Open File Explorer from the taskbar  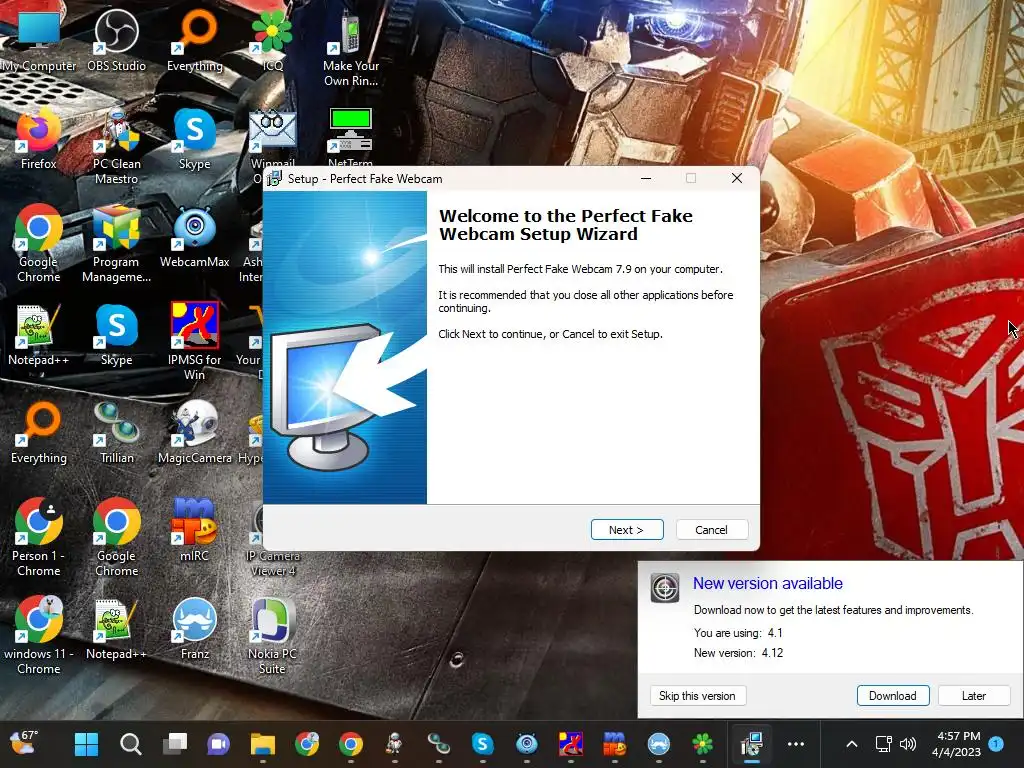point(263,744)
